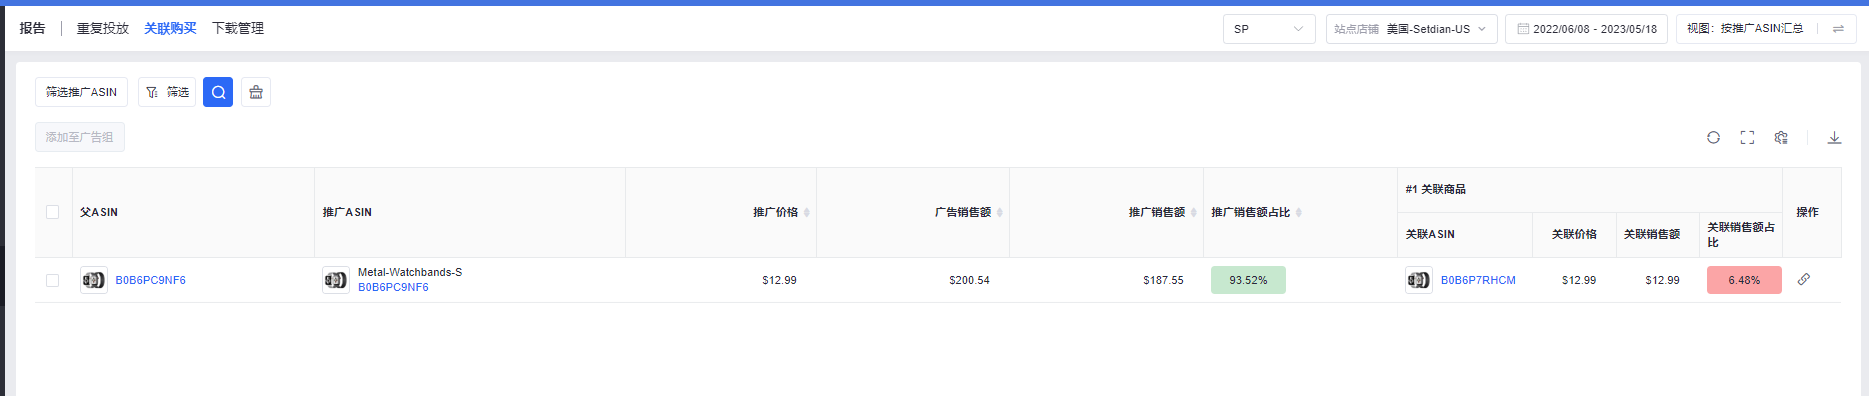This screenshot has height=396, width=1869.
Task: Sort by 推广价格 column arrows
Action: tap(806, 212)
